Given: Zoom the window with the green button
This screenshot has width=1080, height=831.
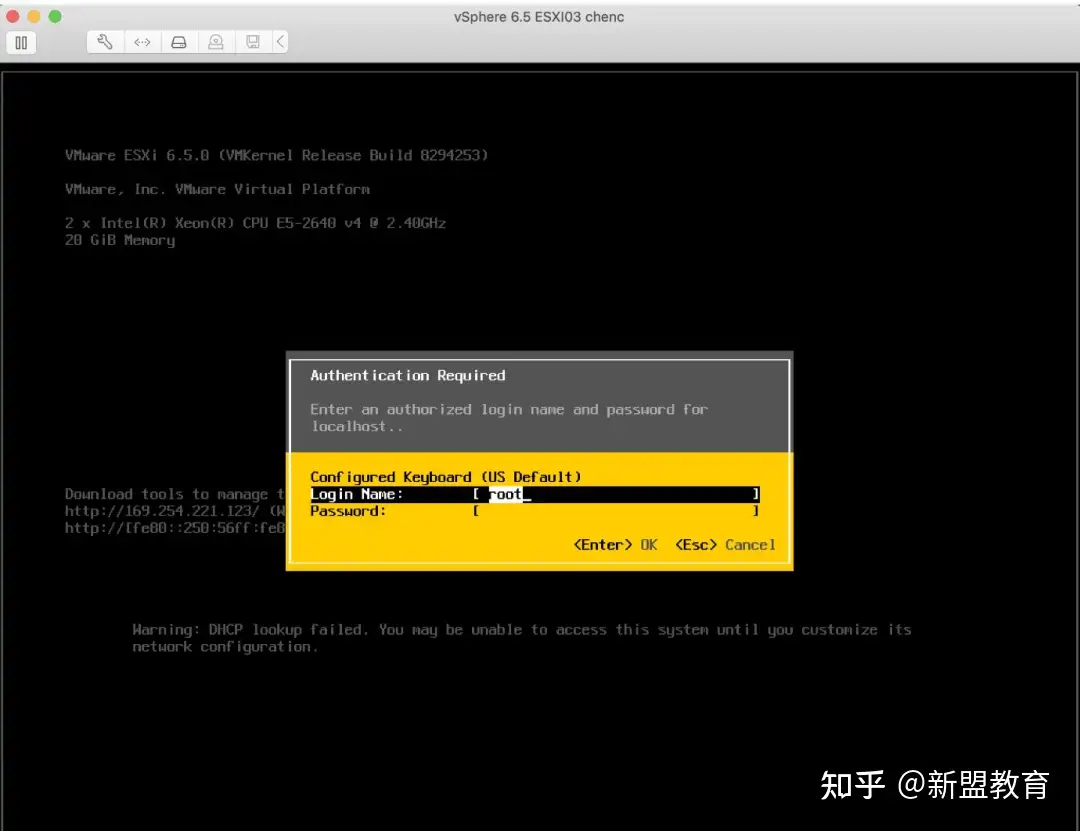Looking at the screenshot, I should click(55, 17).
